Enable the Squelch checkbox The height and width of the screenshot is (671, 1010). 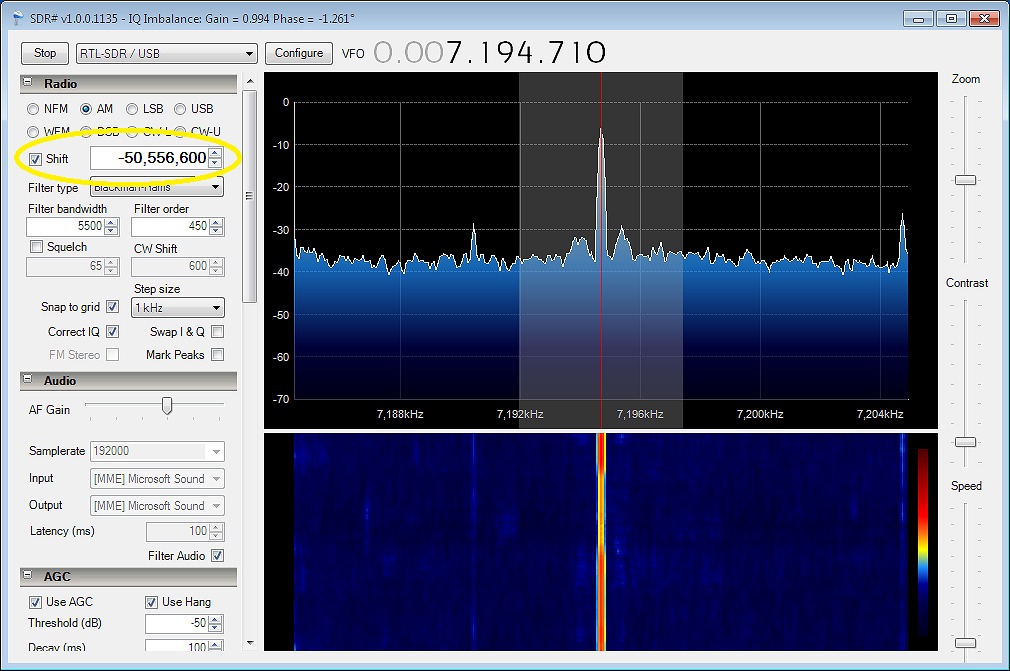[x=36, y=247]
